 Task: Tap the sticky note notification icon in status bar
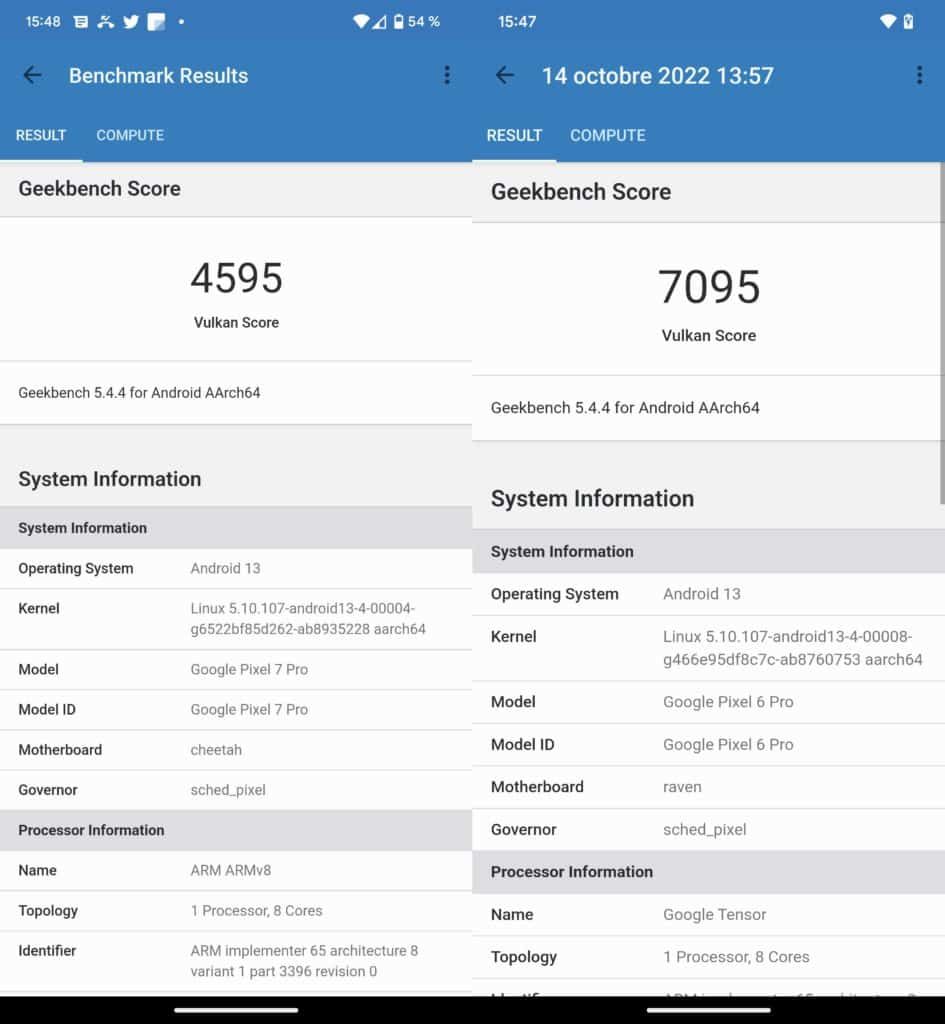click(156, 22)
